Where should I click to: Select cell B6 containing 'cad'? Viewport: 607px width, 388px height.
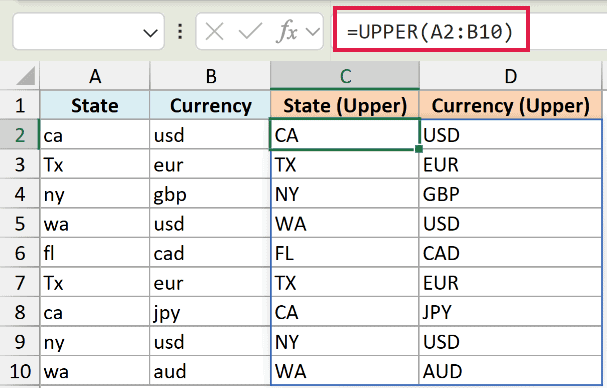click(210, 253)
